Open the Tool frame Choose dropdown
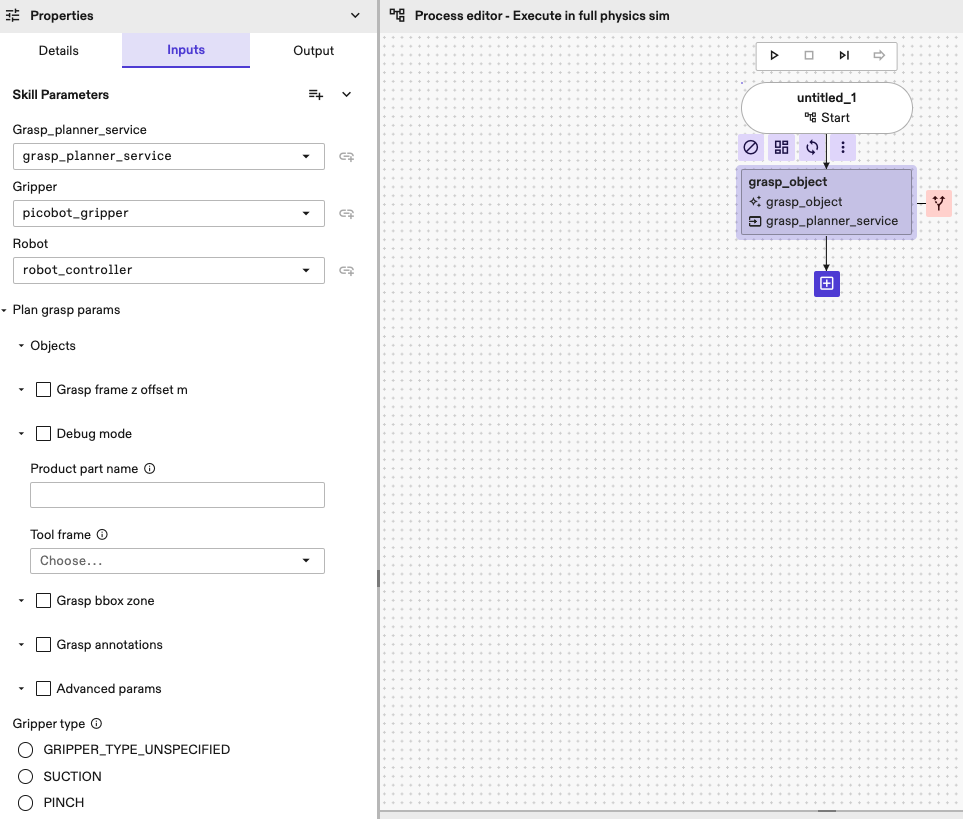The height and width of the screenshot is (819, 963). [x=177, y=561]
